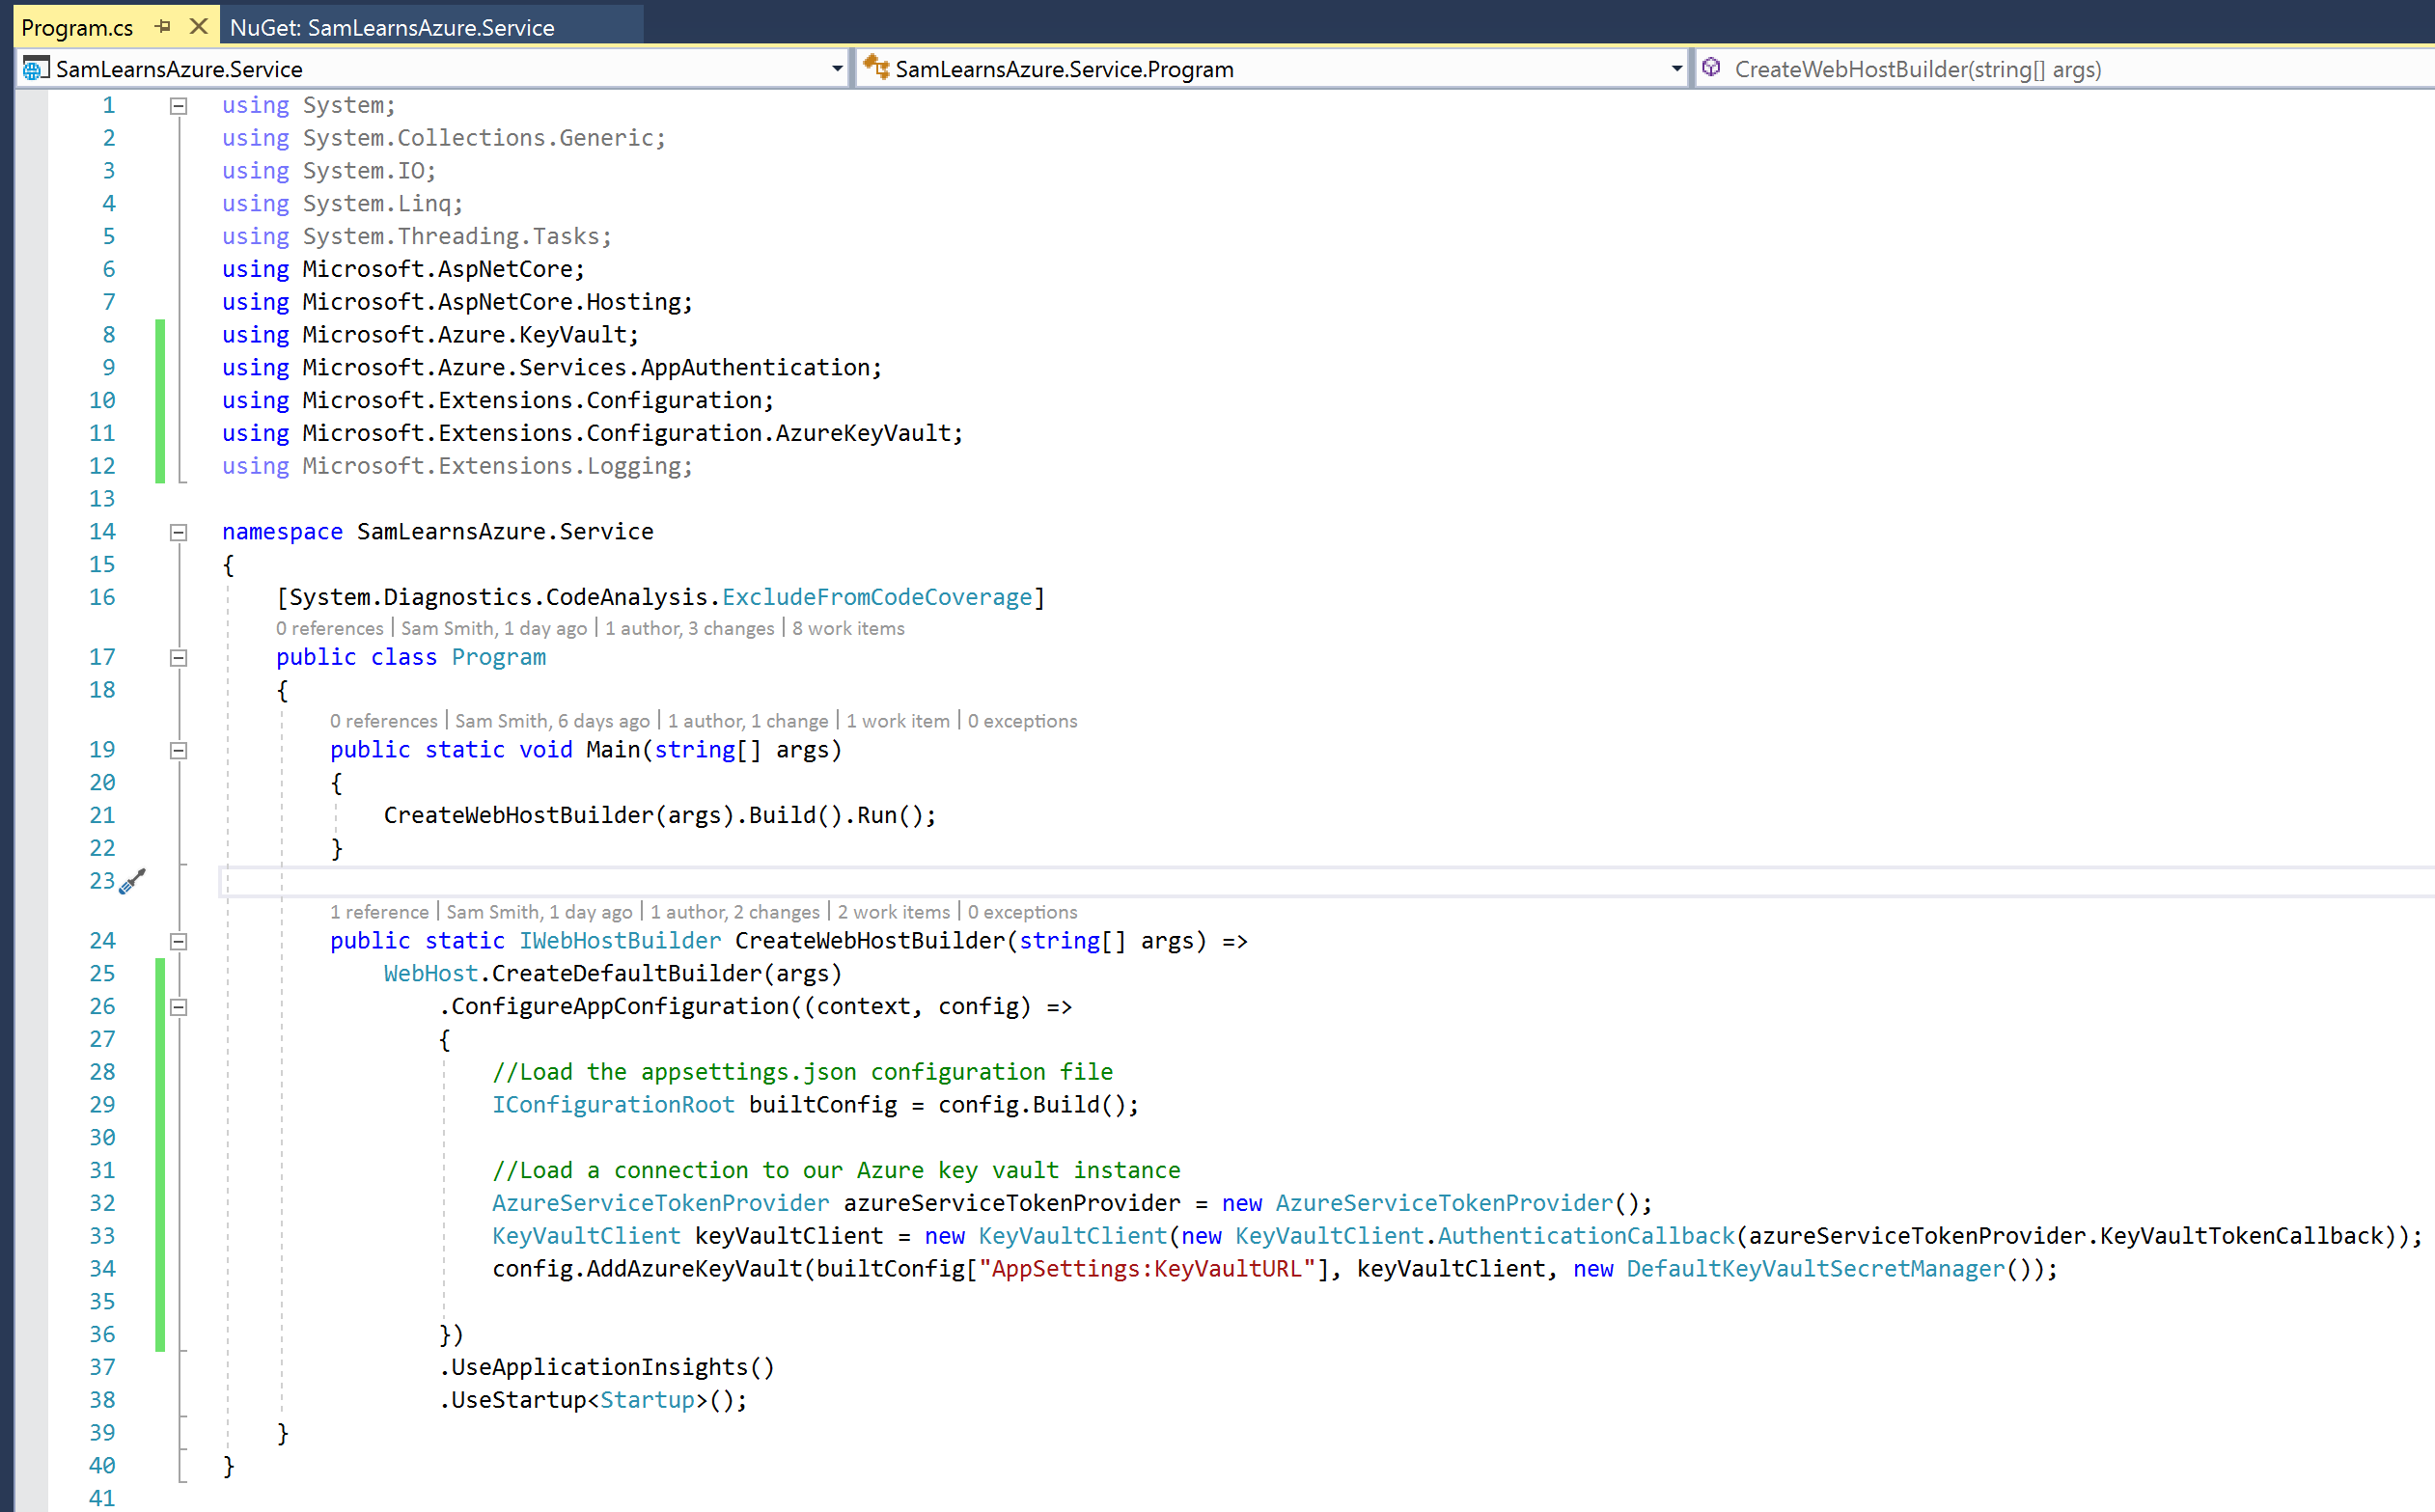Screen dimensions: 2435x1512
Task: Open the SamLearnsAzure.Service.Program type dropdown
Action: (x=1676, y=69)
